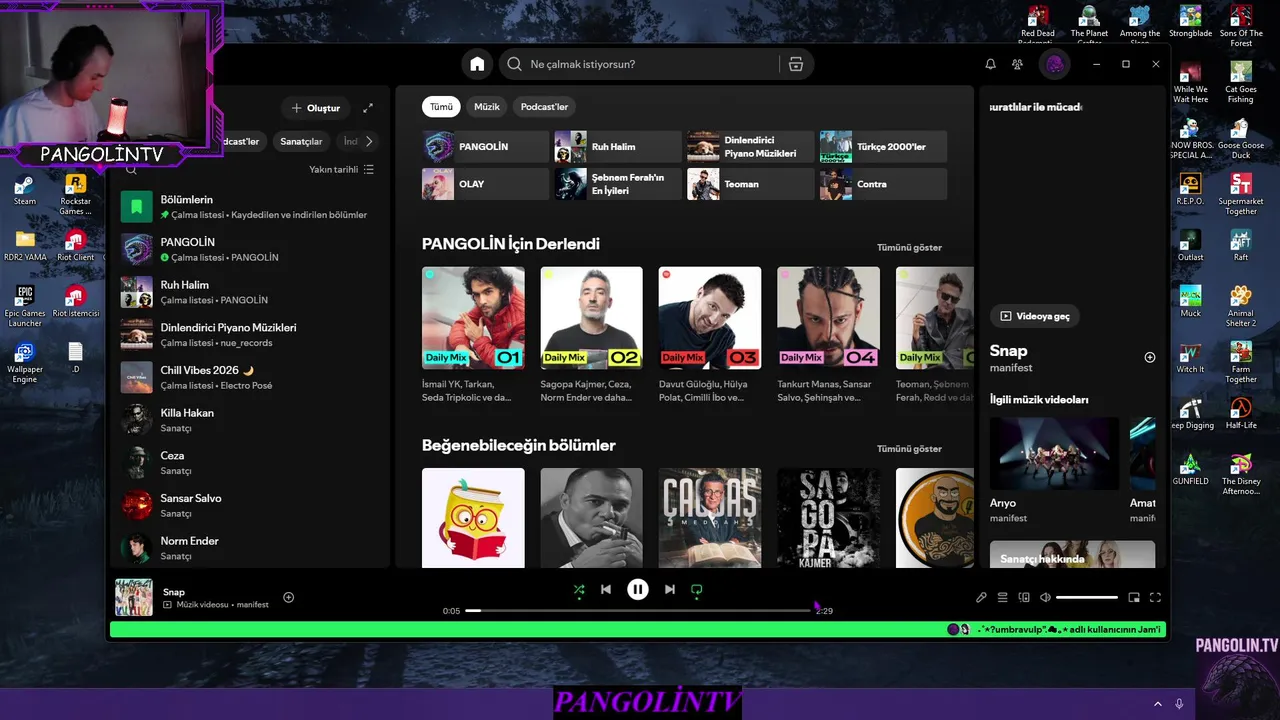Open the Jam avatar icon in green bar
The width and height of the screenshot is (1280, 720).
(953, 630)
